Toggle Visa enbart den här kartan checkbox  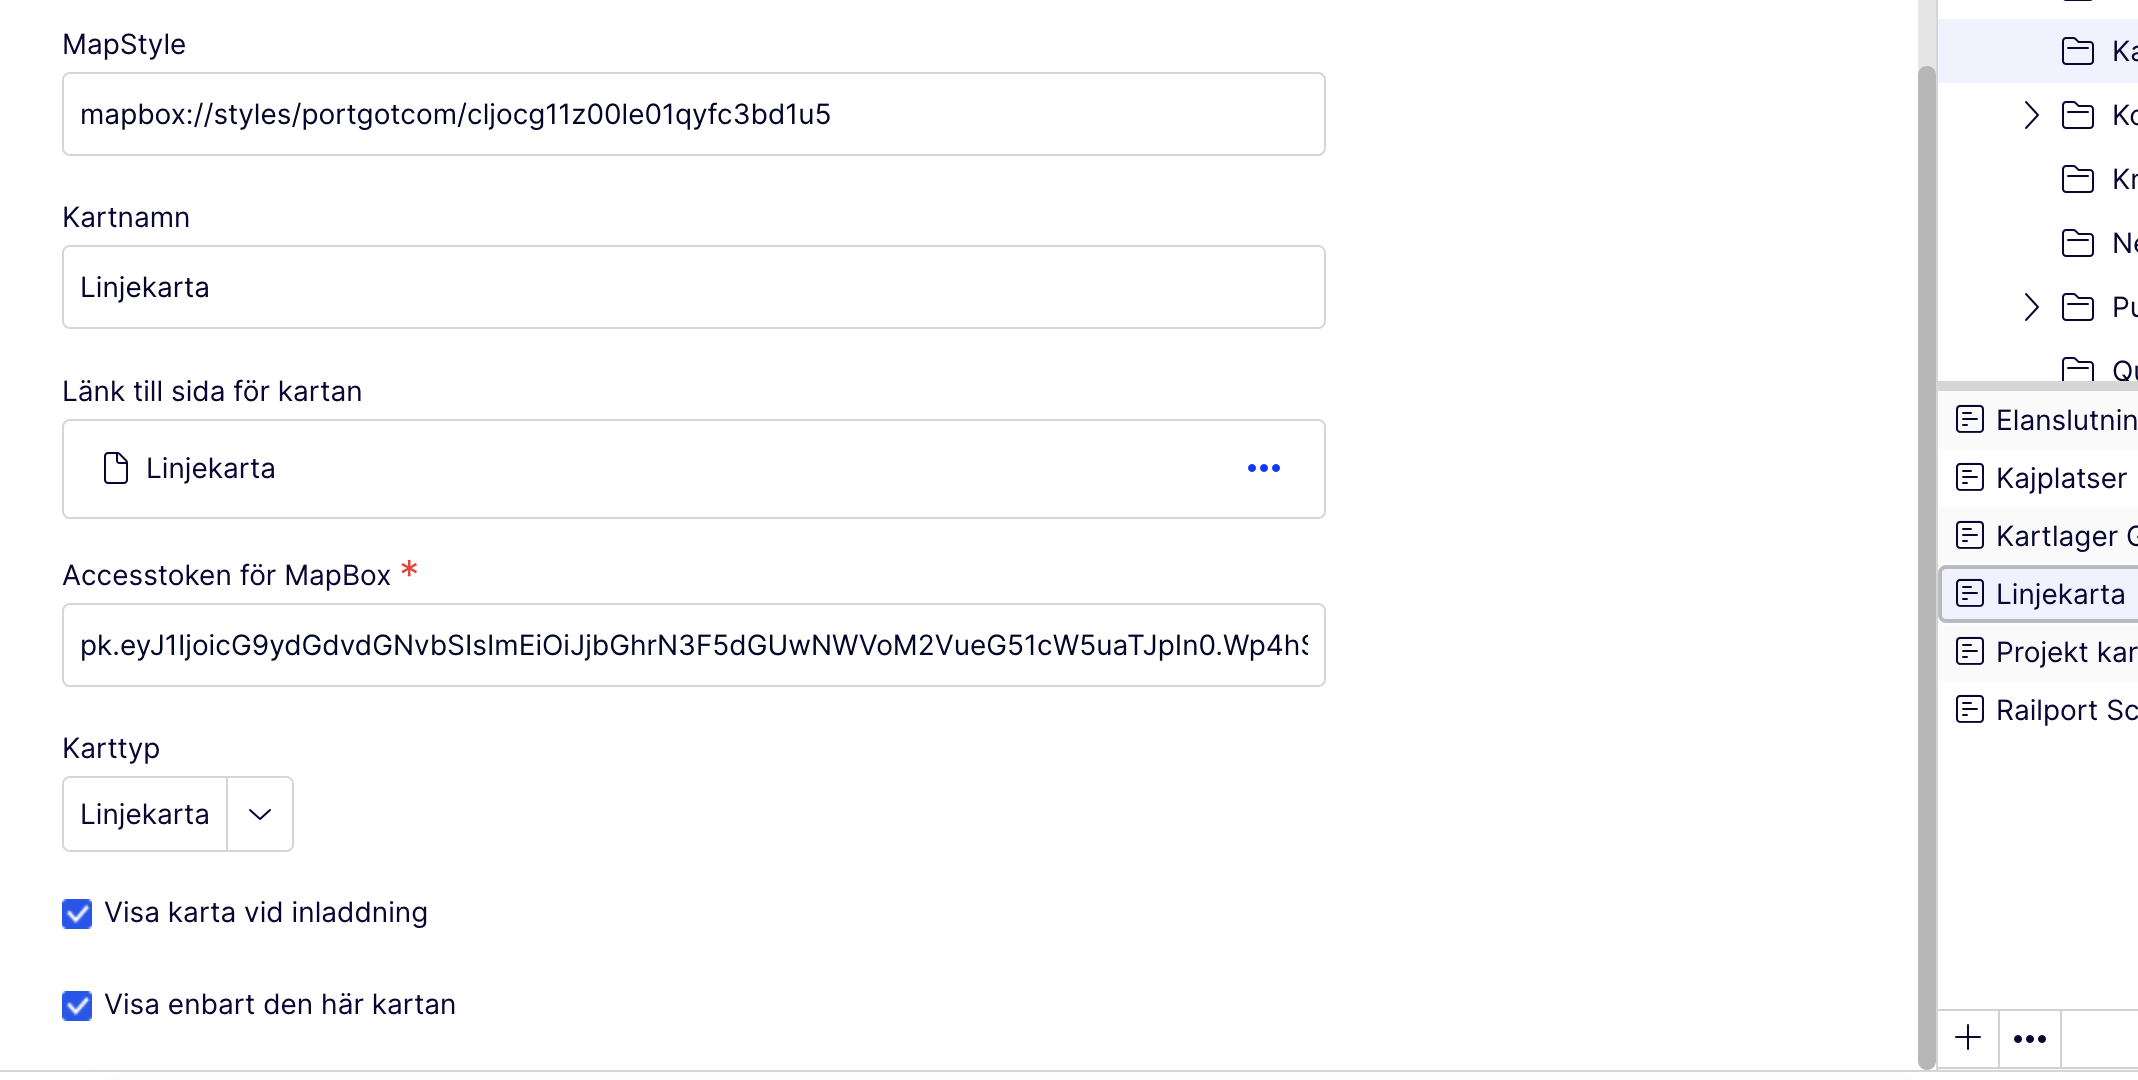click(77, 1005)
